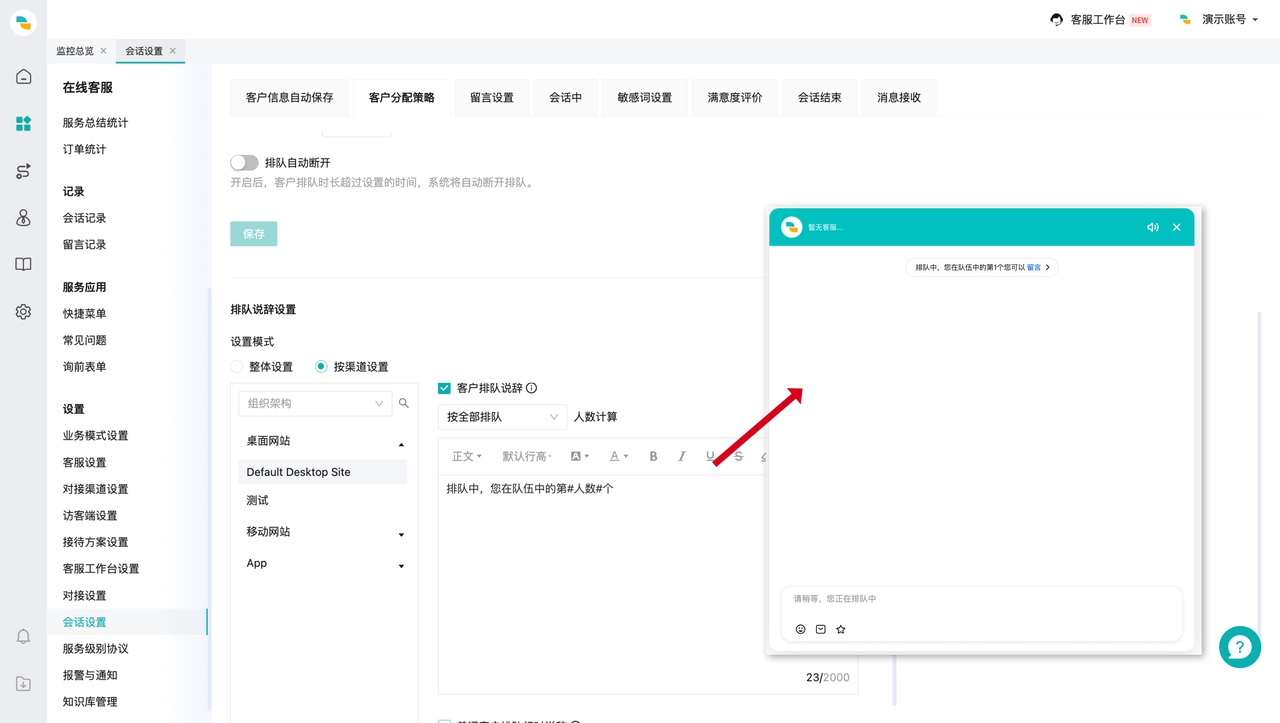Image resolution: width=1280 pixels, height=723 pixels.
Task: Click the 保存 button
Action: [x=253, y=233]
